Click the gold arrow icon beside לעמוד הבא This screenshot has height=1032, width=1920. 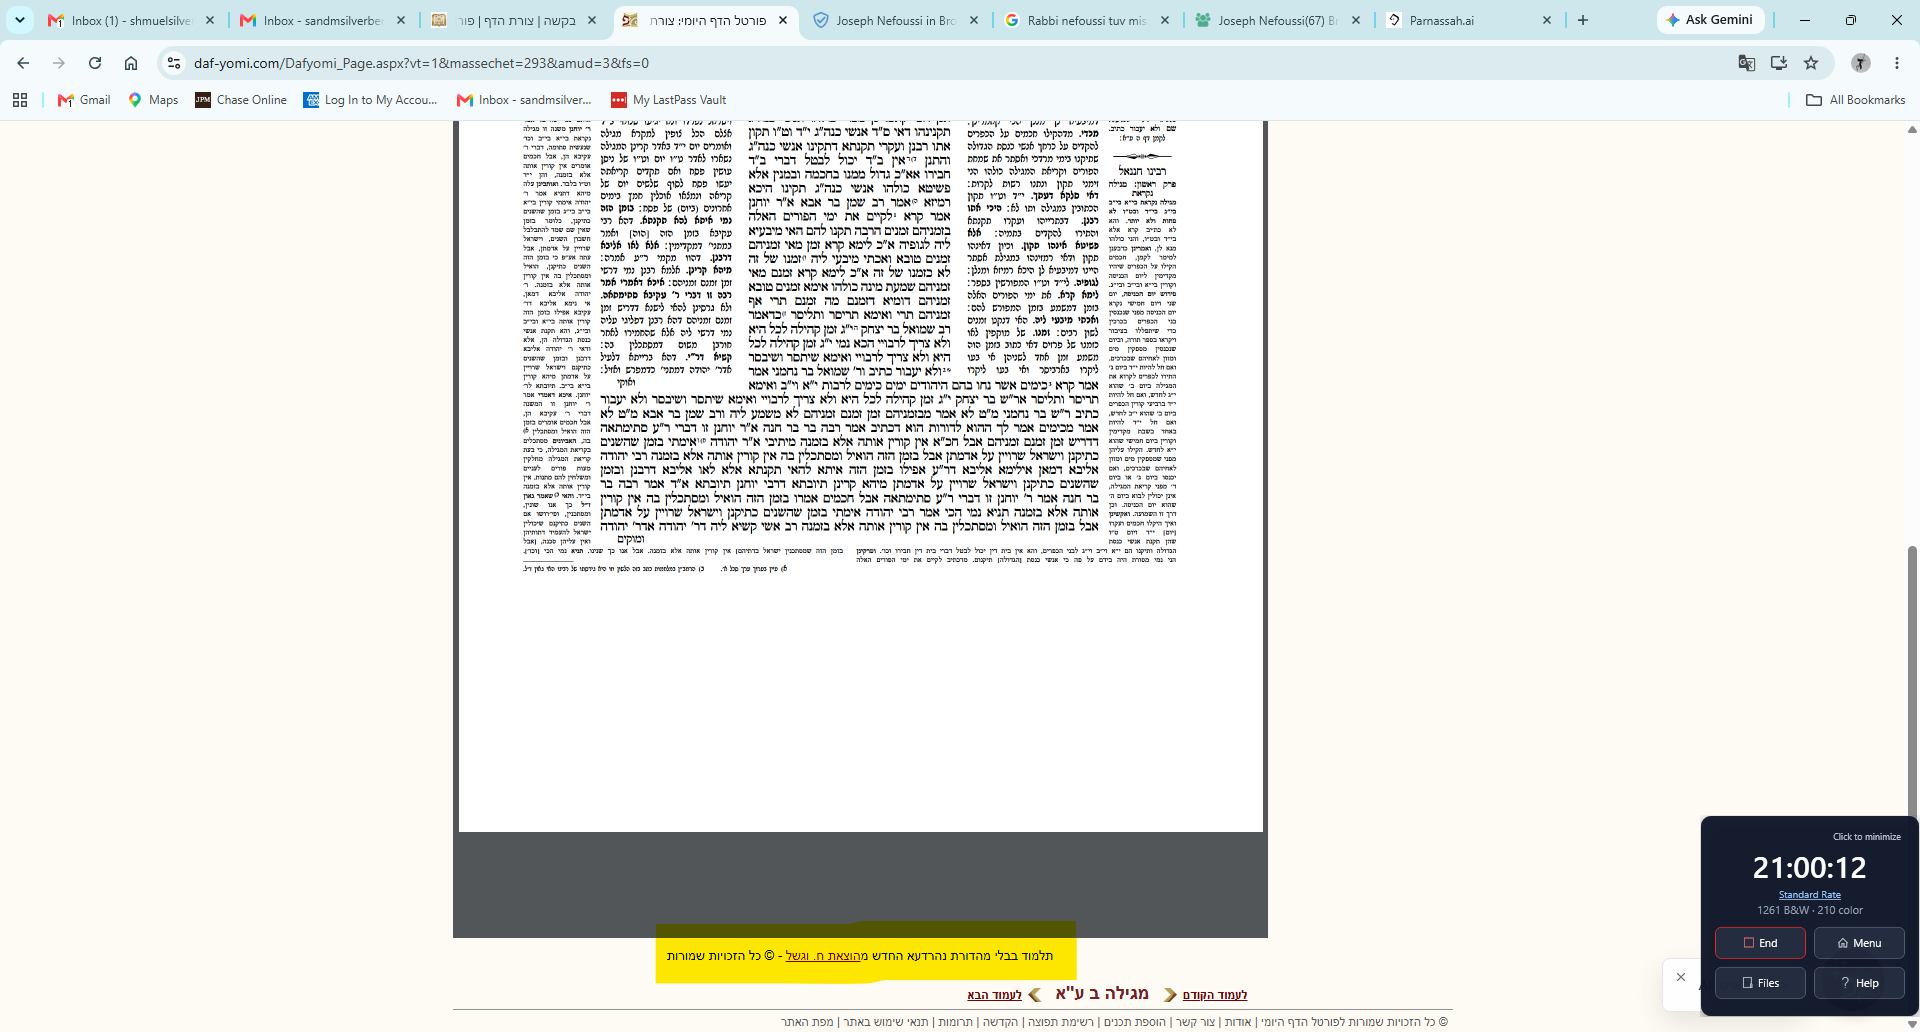pyautogui.click(x=1035, y=995)
